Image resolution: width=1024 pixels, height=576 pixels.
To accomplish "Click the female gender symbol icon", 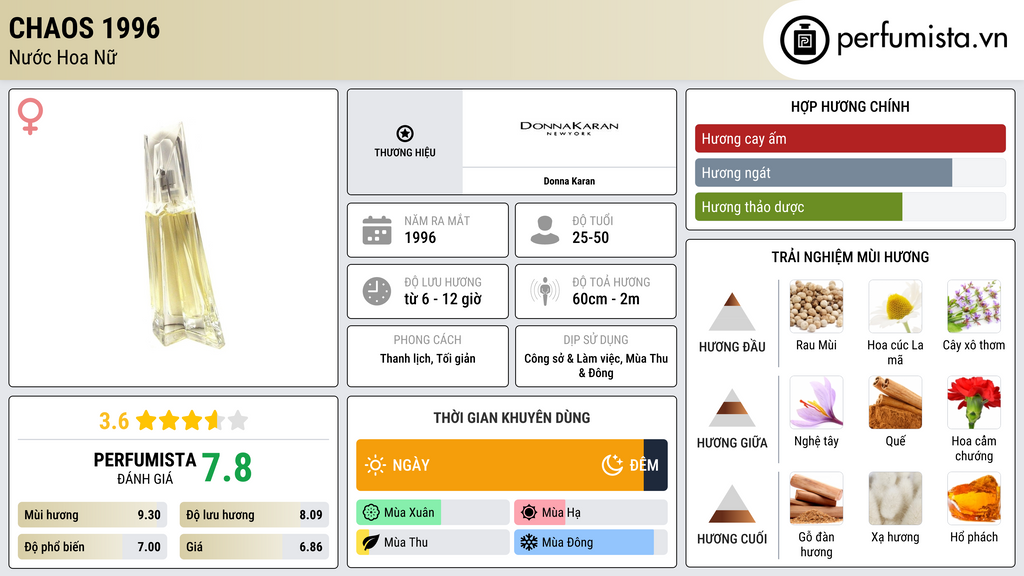I will 30,115.
